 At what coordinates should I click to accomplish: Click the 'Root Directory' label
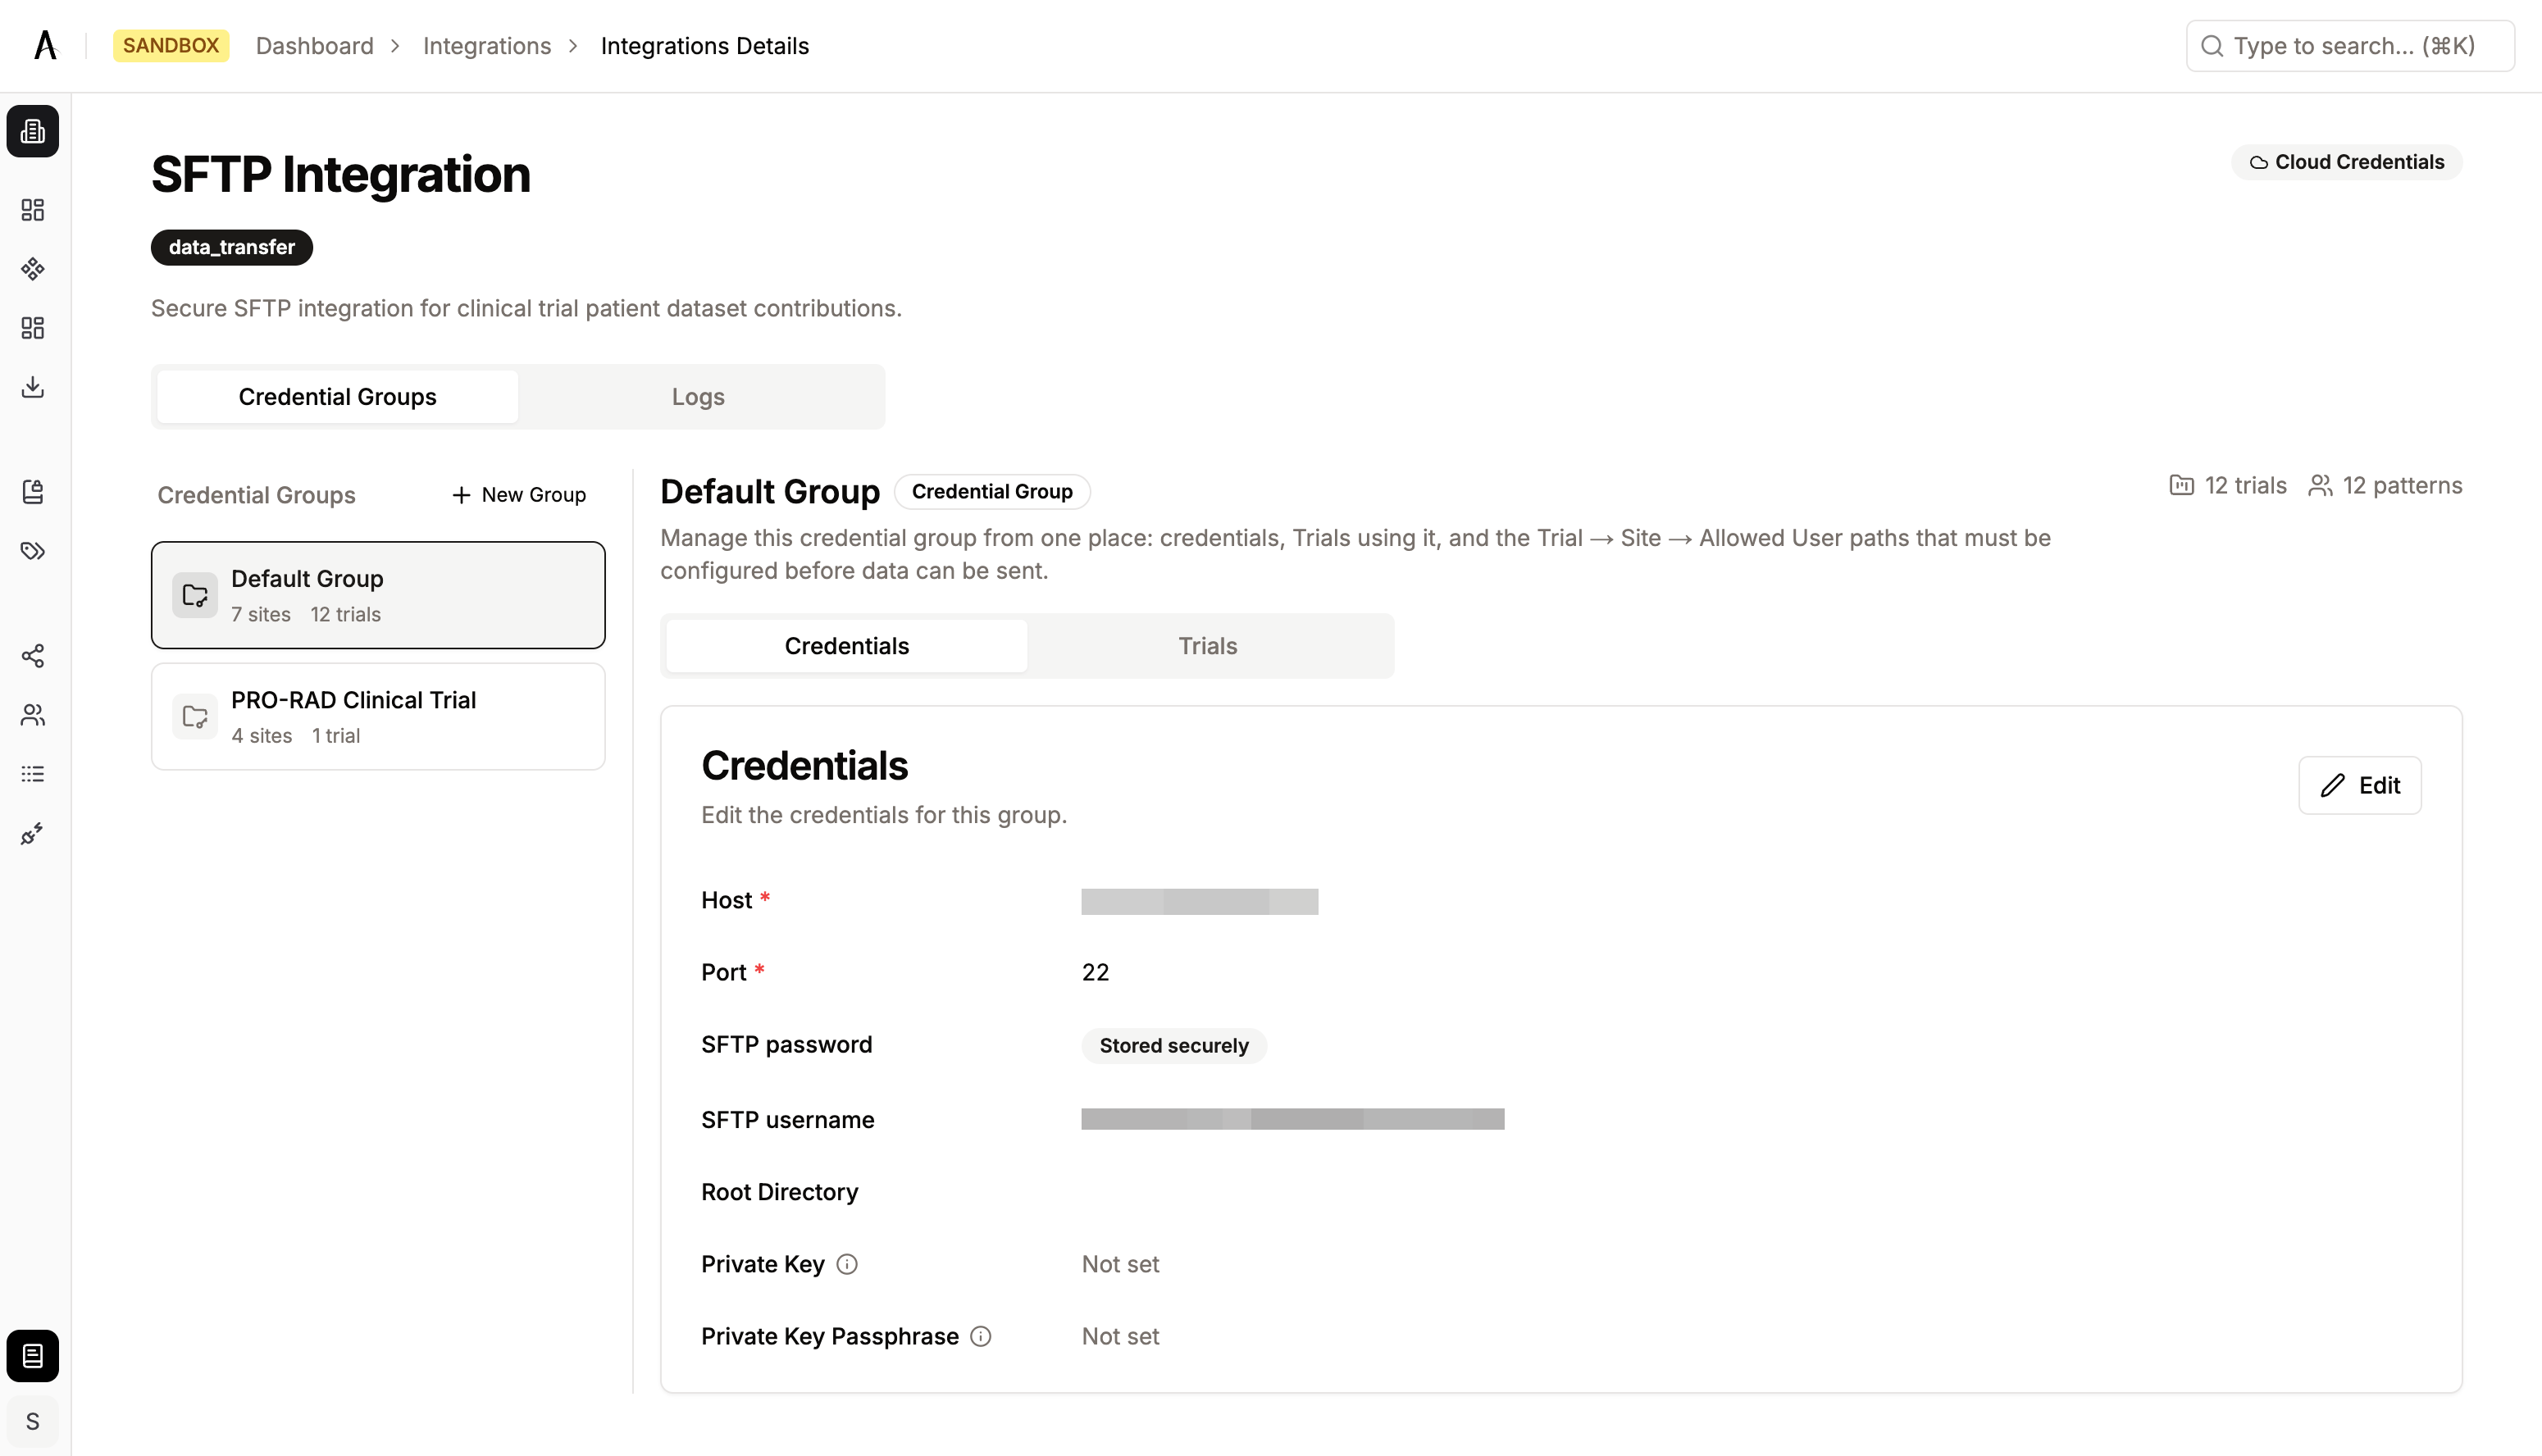click(780, 1192)
